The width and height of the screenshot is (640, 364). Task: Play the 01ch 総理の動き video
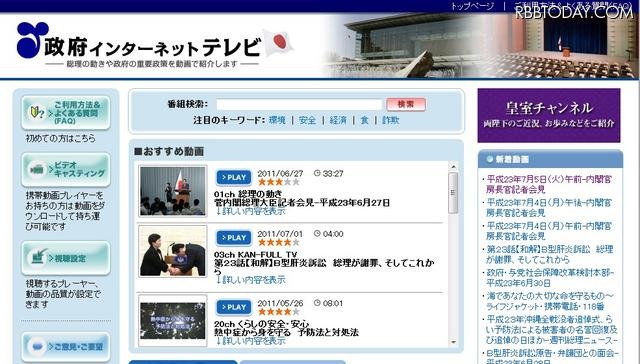coord(234,178)
